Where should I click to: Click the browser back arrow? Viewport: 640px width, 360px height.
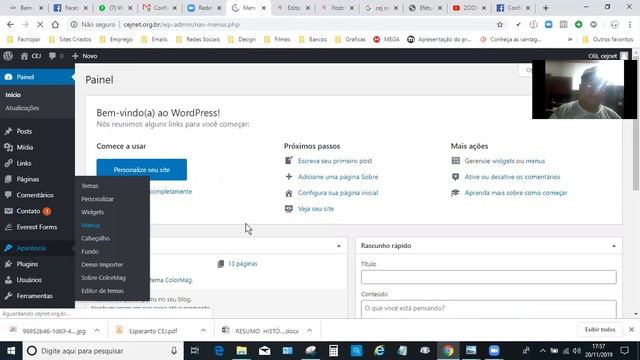[x=10, y=24]
